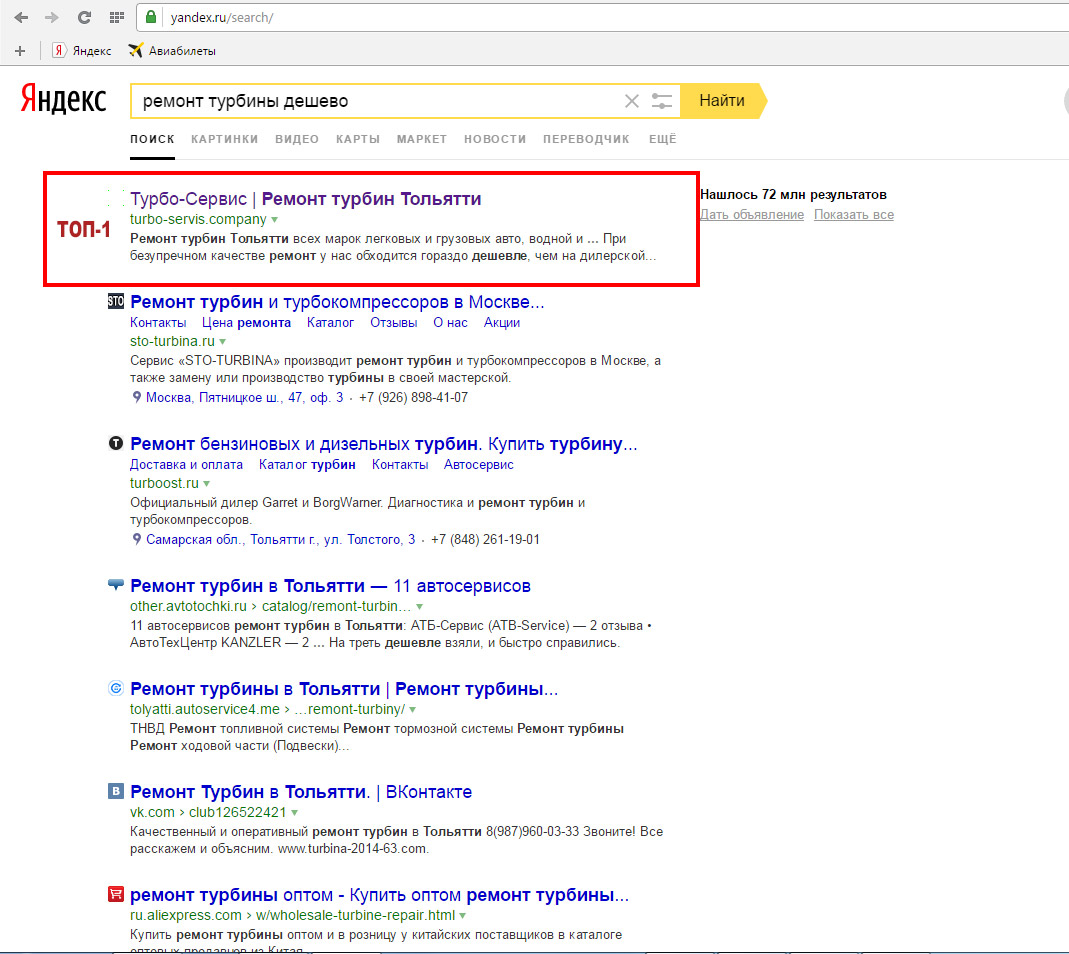Open Ремонт Турбин в Тольятти ВКонтакте result
1069x954 pixels.
(x=301, y=792)
